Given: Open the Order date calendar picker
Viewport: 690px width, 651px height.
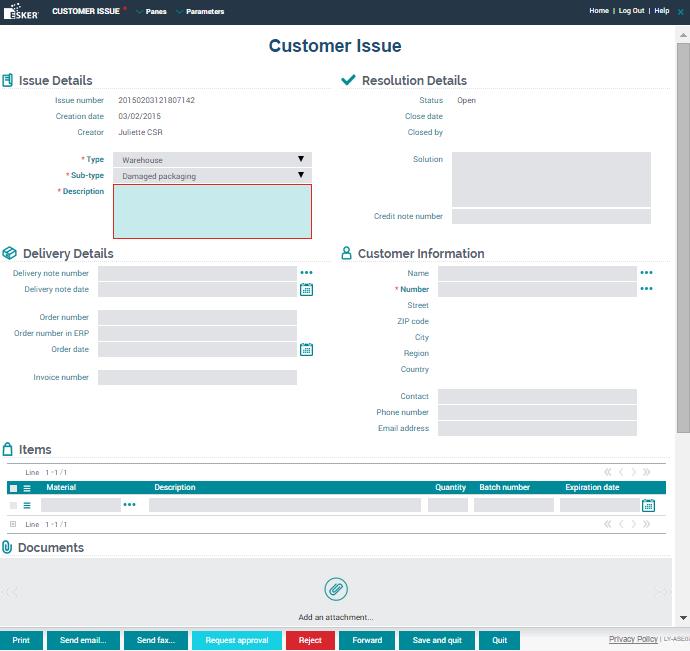Looking at the screenshot, I should click(307, 350).
